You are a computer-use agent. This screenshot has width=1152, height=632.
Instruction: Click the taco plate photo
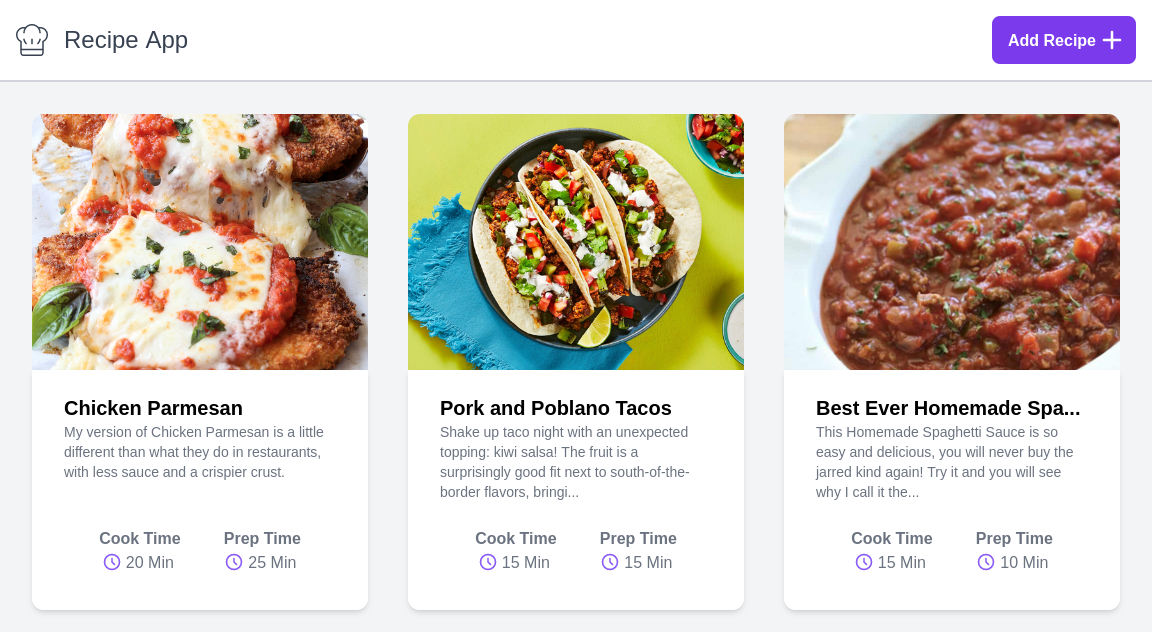click(x=576, y=242)
